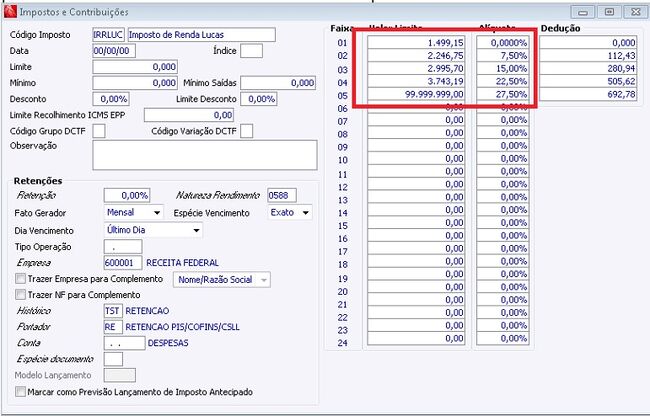The image size is (650, 416).
Task: Click the DESPESAS account text
Action: tap(168, 343)
